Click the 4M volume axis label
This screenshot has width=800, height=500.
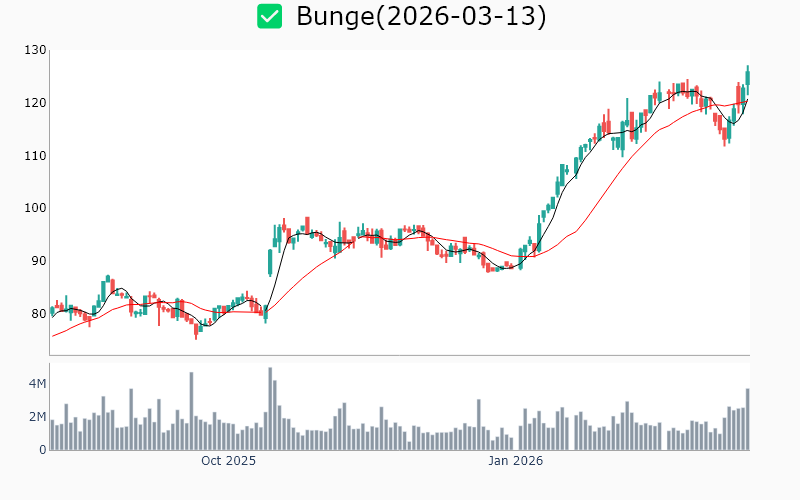click(x=37, y=384)
